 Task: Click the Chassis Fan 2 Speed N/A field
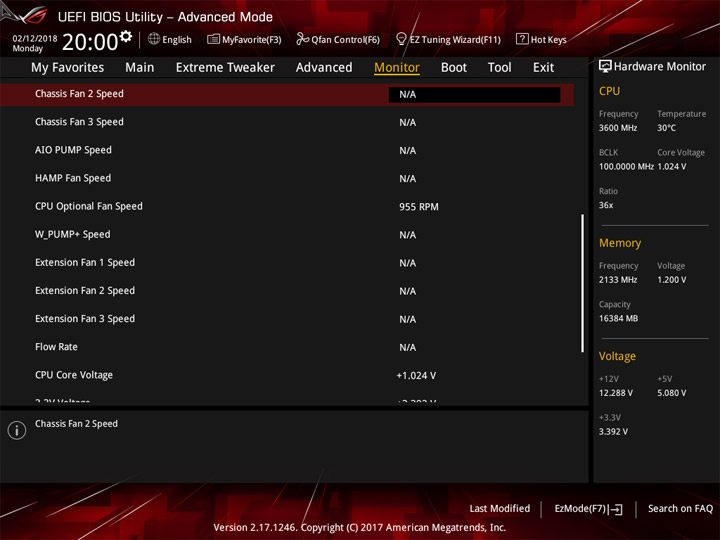point(474,95)
